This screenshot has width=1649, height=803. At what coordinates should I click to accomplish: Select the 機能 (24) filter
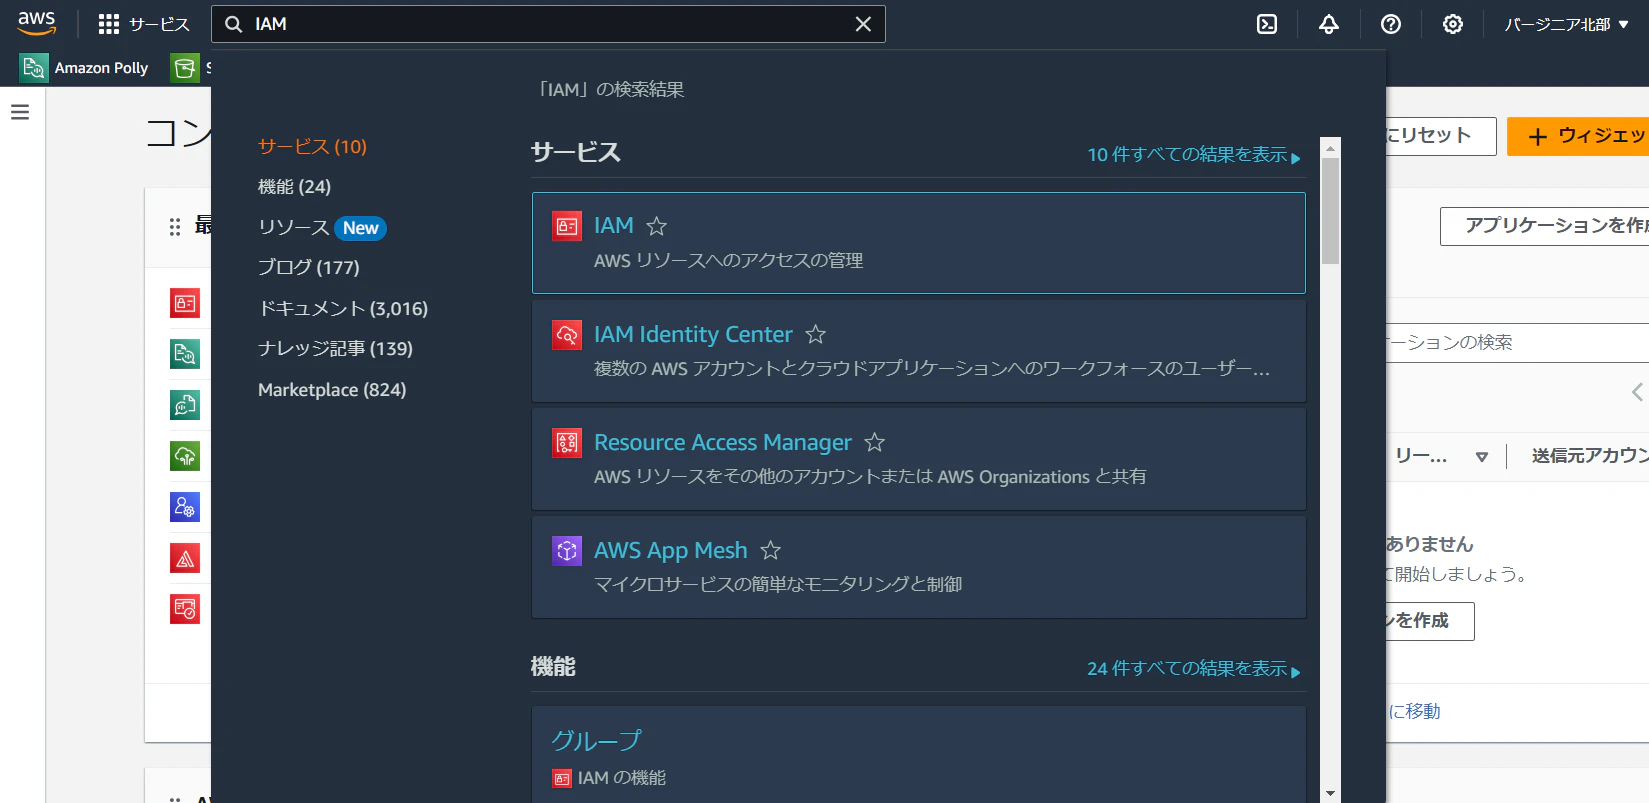tap(294, 187)
